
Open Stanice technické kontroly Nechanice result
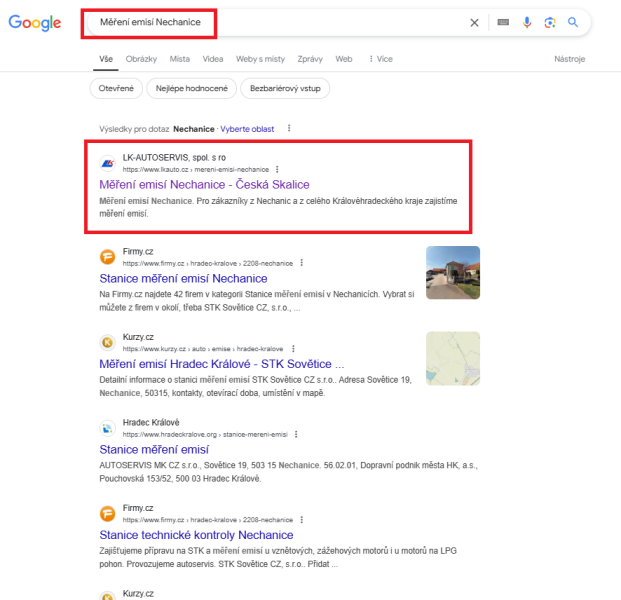point(196,535)
